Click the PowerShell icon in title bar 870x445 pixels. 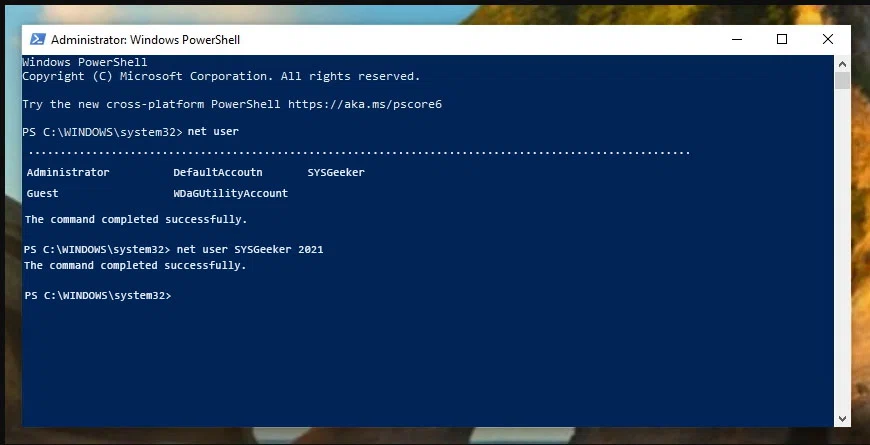click(x=38, y=39)
